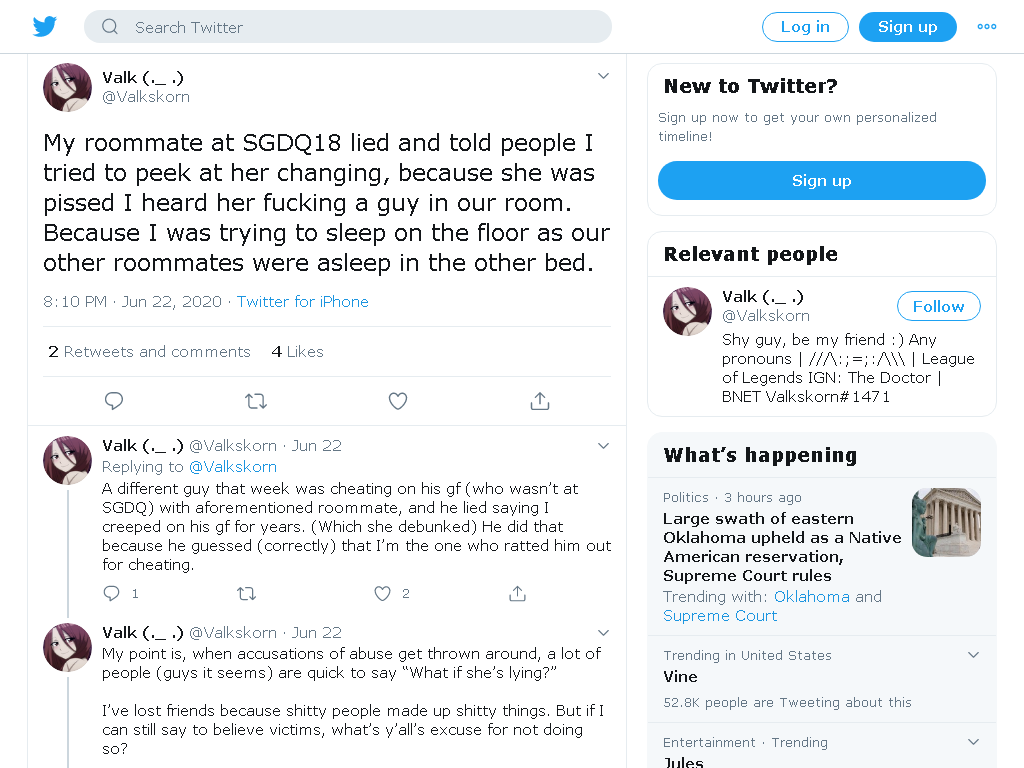The height and width of the screenshot is (768, 1024).
Task: Retweet the main SGDQ18 tweet
Action: [256, 400]
